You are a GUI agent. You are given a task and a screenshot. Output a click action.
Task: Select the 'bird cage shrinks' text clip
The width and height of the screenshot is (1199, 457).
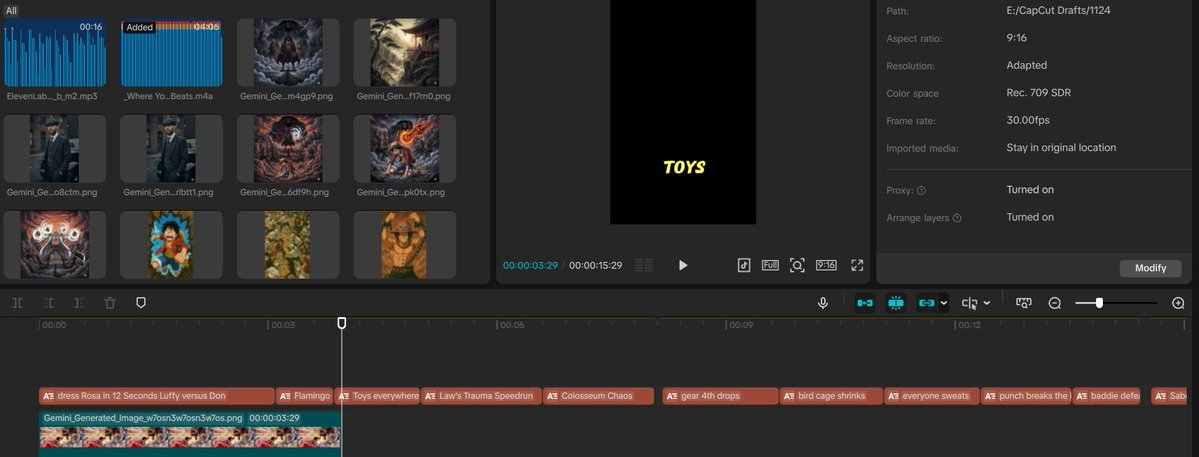(x=831, y=396)
